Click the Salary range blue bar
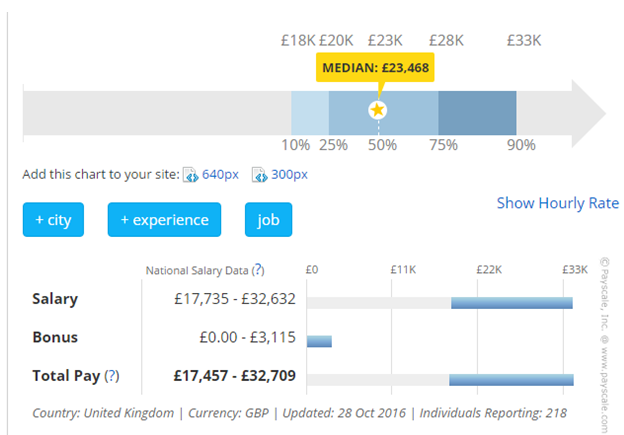Screen dimensions: 624x435 click(x=512, y=303)
